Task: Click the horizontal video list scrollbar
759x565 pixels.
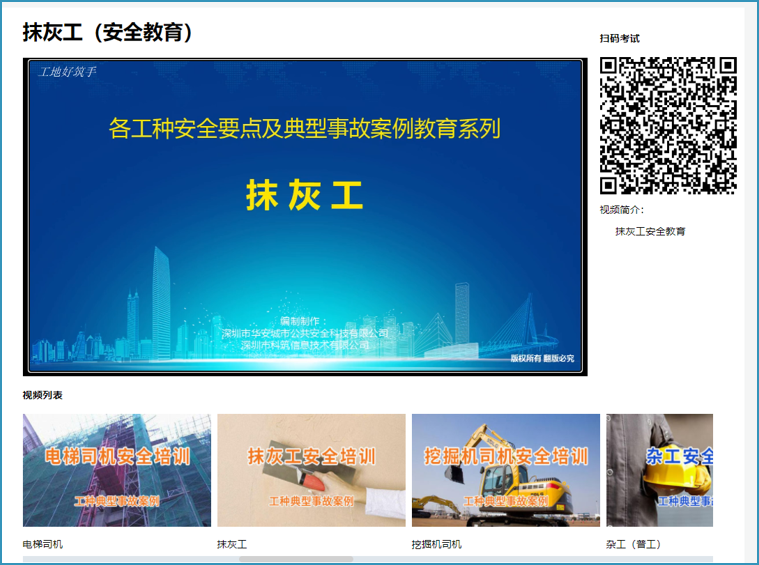Action: tap(296, 559)
